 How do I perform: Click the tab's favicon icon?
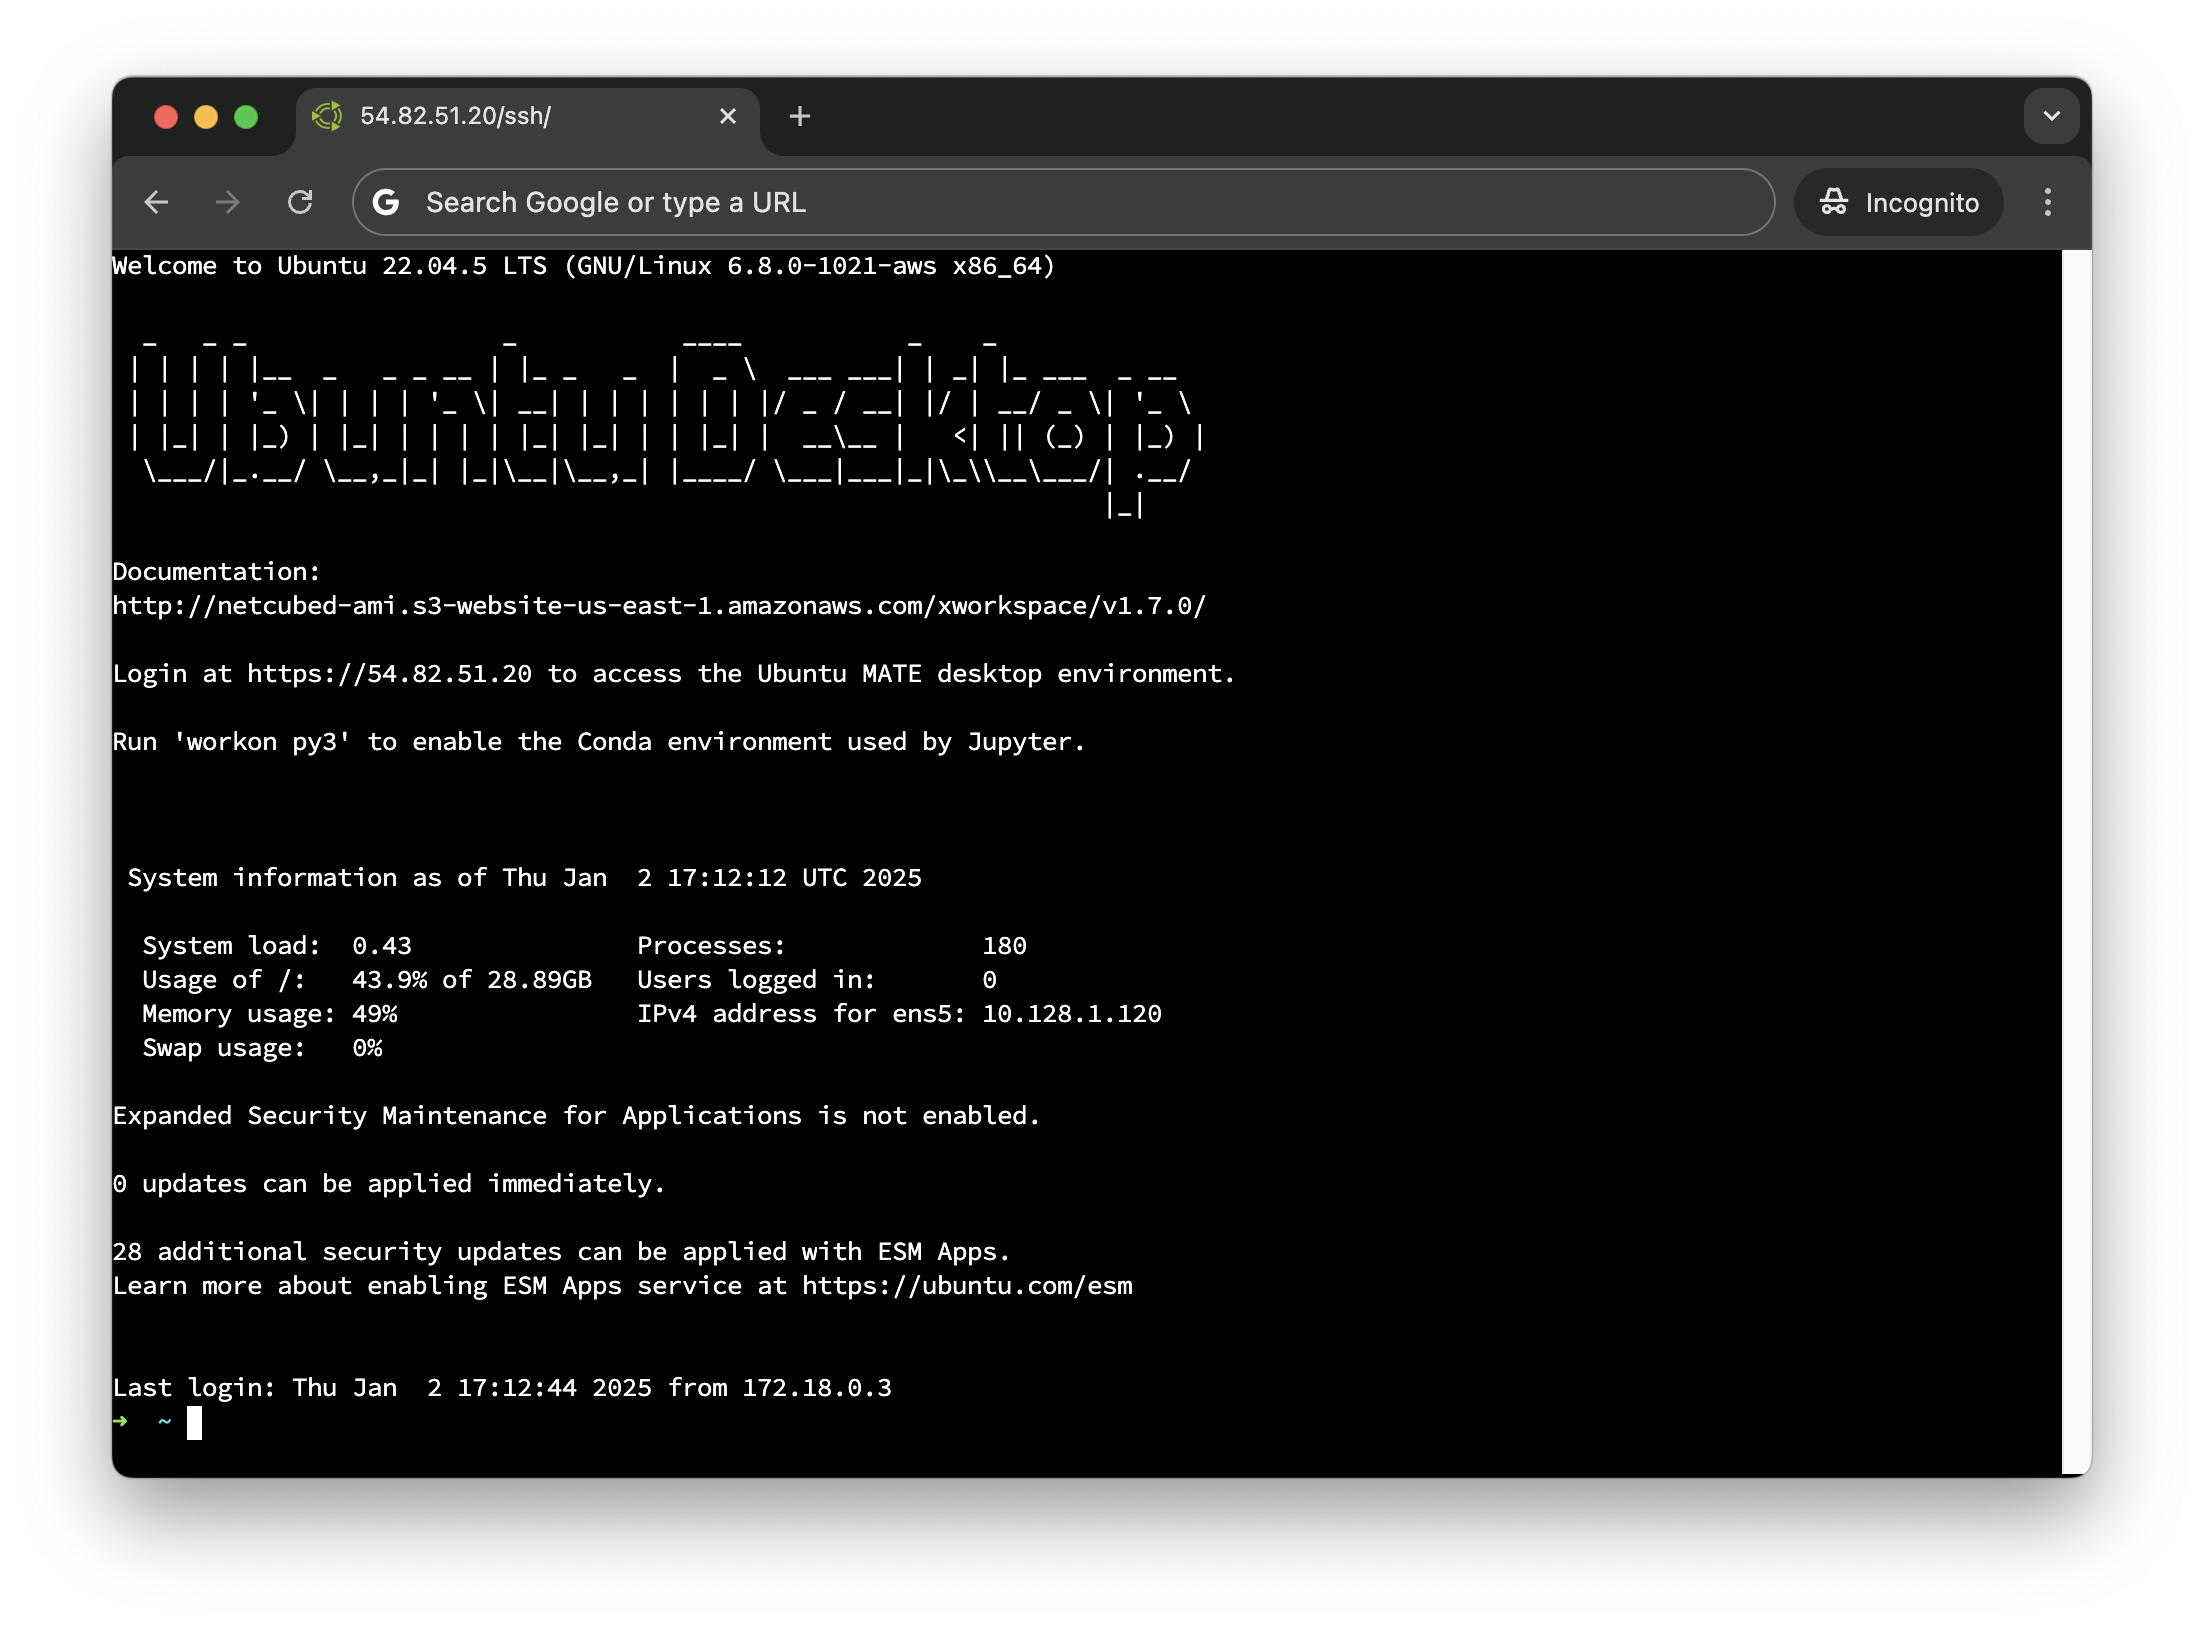point(327,116)
